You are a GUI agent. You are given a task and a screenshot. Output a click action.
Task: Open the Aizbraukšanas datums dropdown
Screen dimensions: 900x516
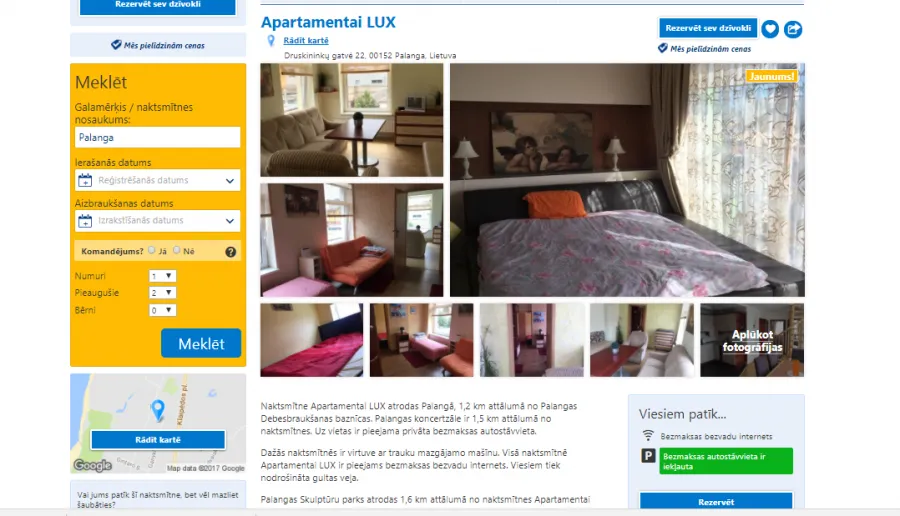coord(157,221)
